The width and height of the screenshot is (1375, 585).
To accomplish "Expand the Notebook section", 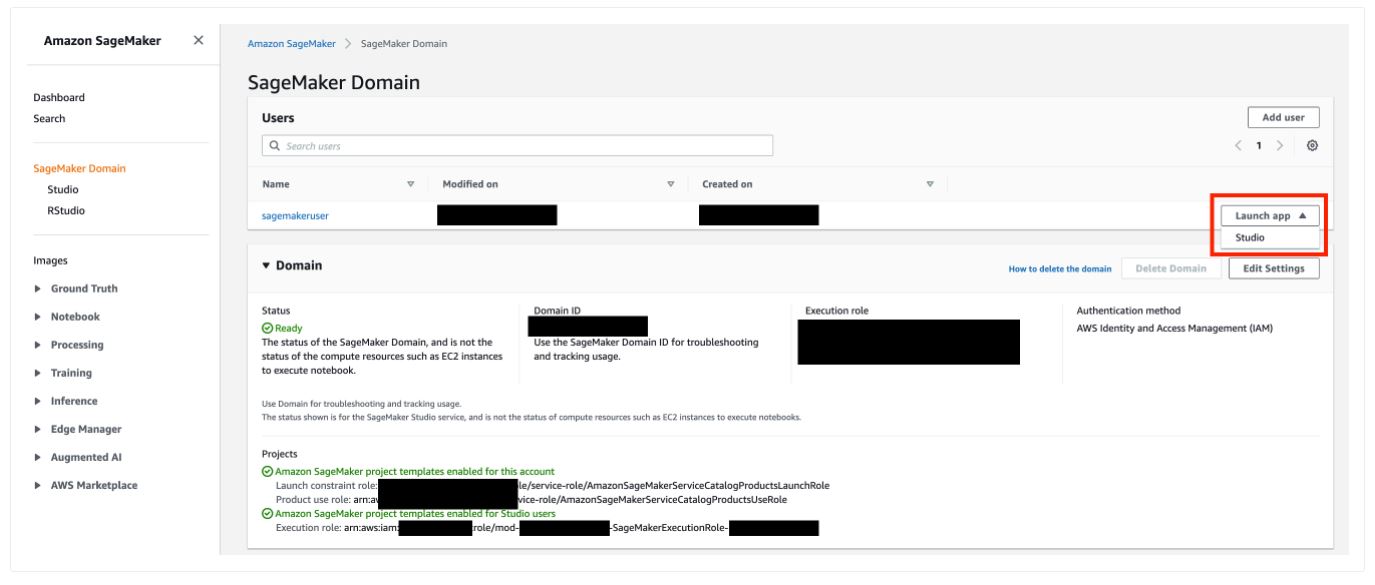I will (38, 317).
